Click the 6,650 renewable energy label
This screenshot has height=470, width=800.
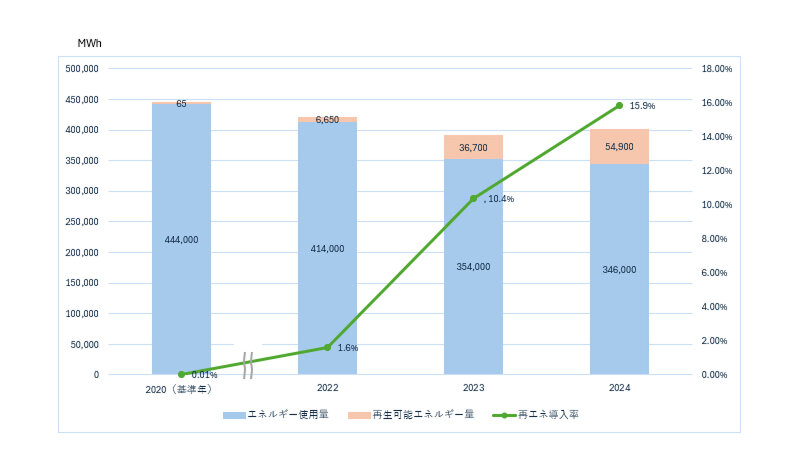pyautogui.click(x=327, y=119)
